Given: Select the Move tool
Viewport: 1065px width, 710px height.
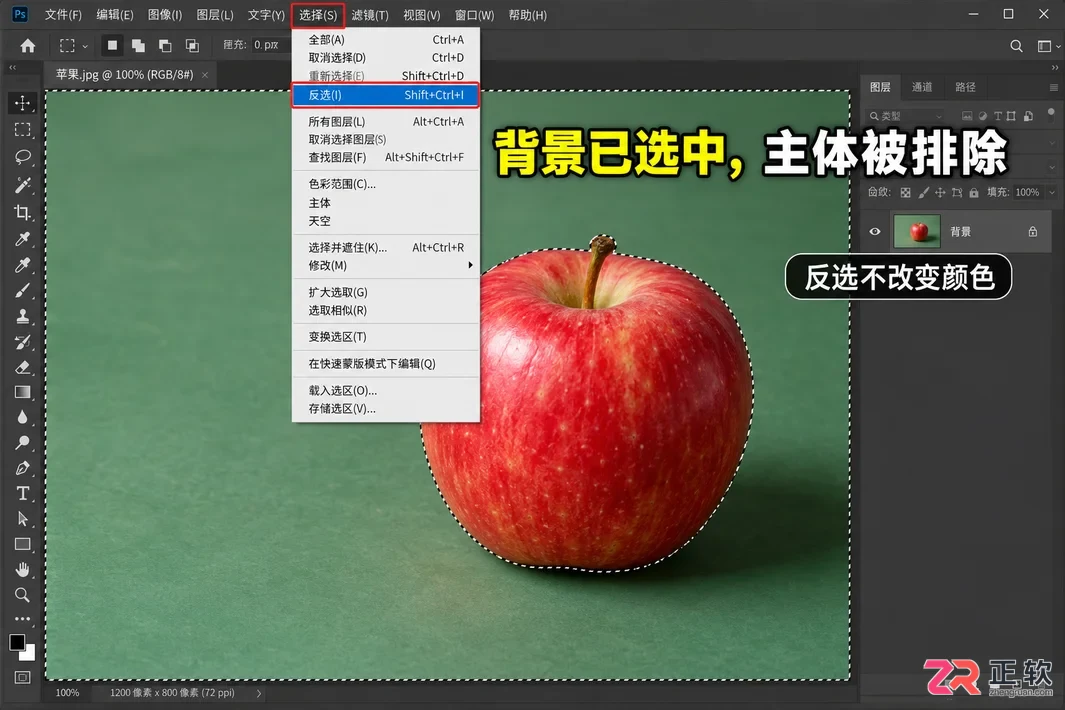Looking at the screenshot, I should tap(22, 103).
